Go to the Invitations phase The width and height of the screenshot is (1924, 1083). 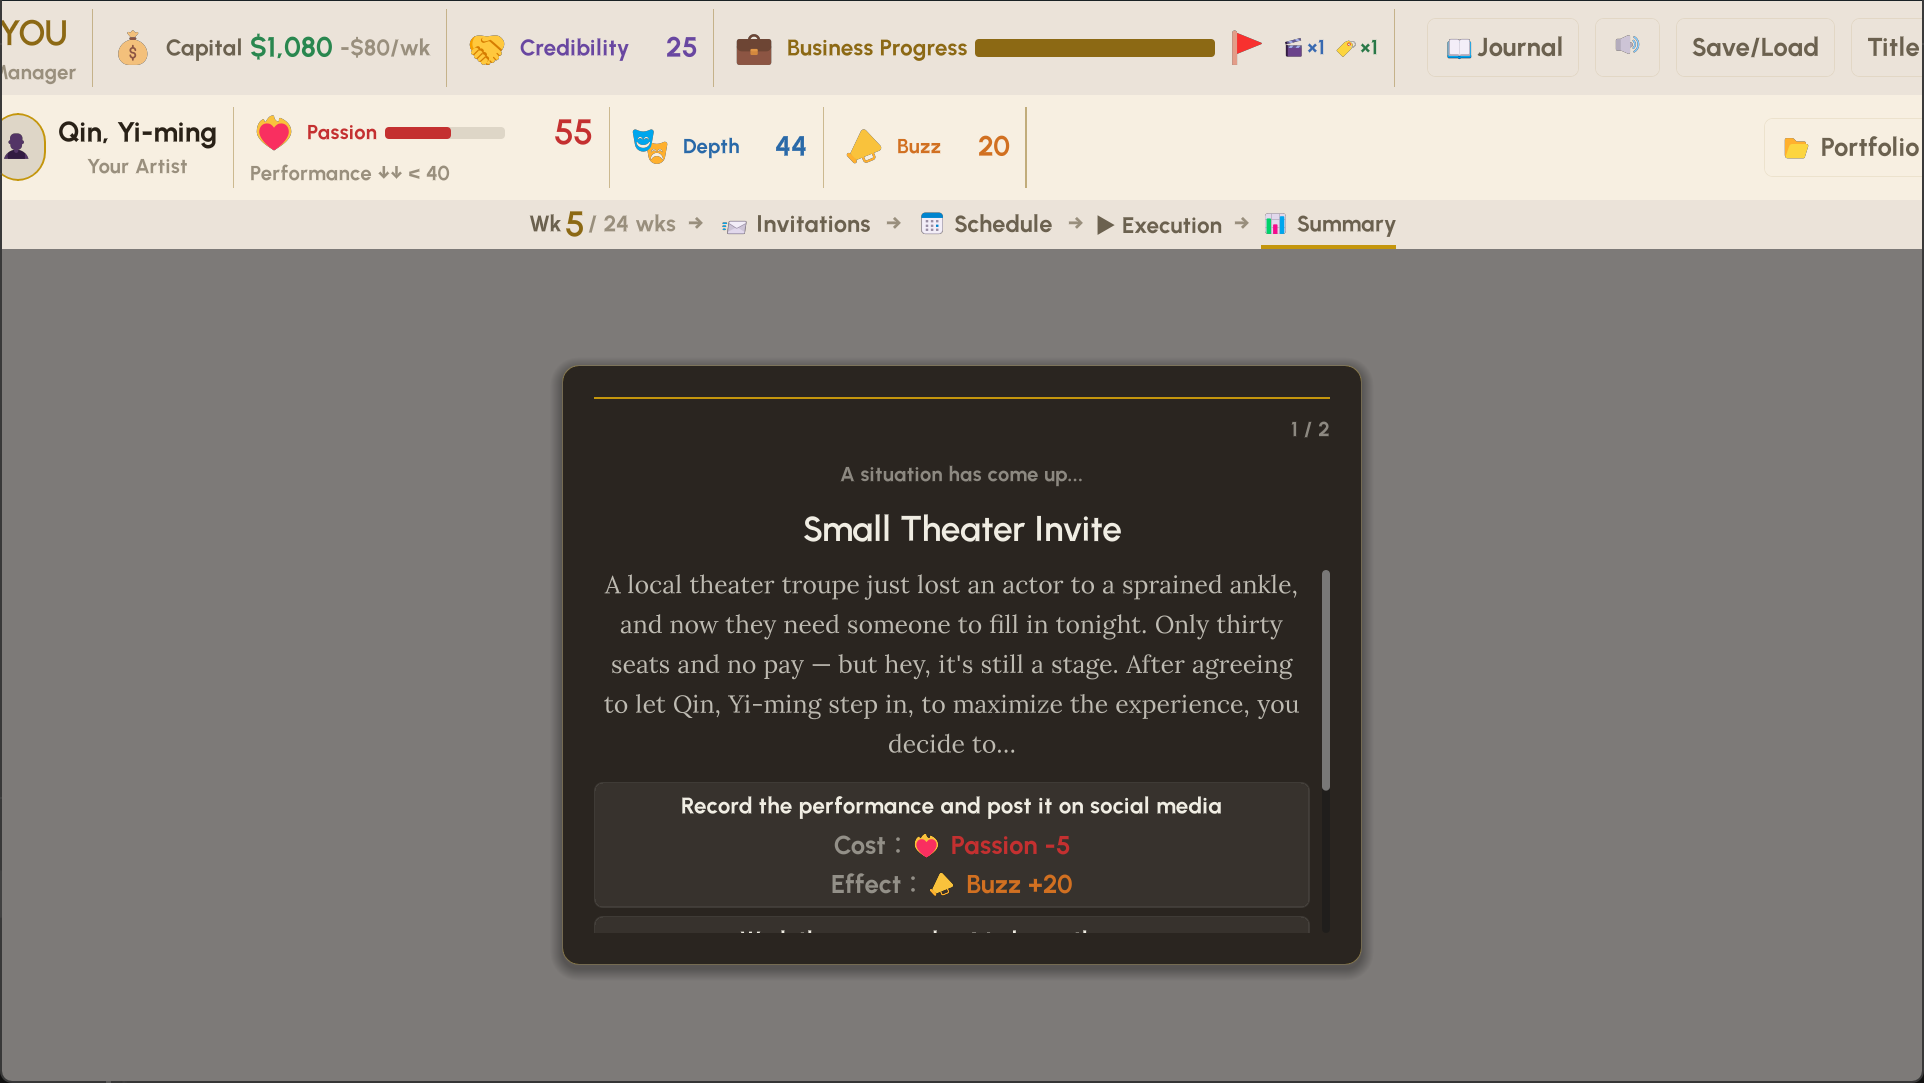point(797,224)
